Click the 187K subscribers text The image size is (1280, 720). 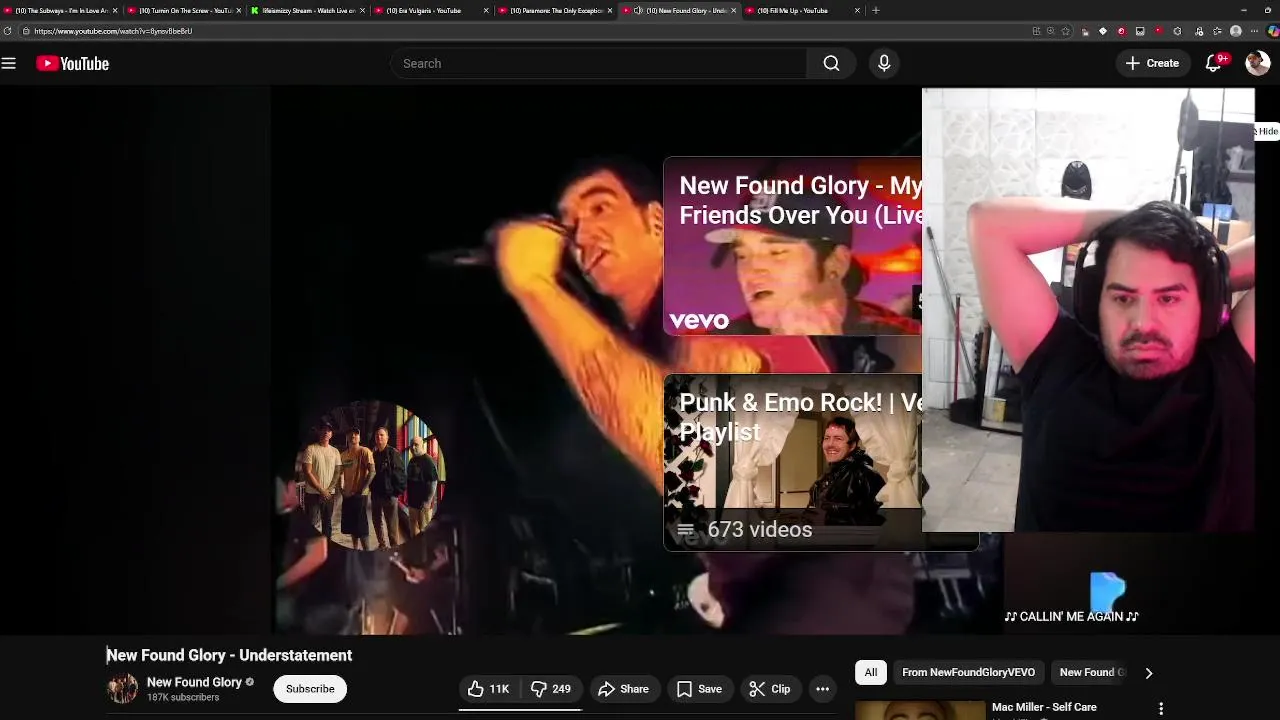tap(183, 697)
